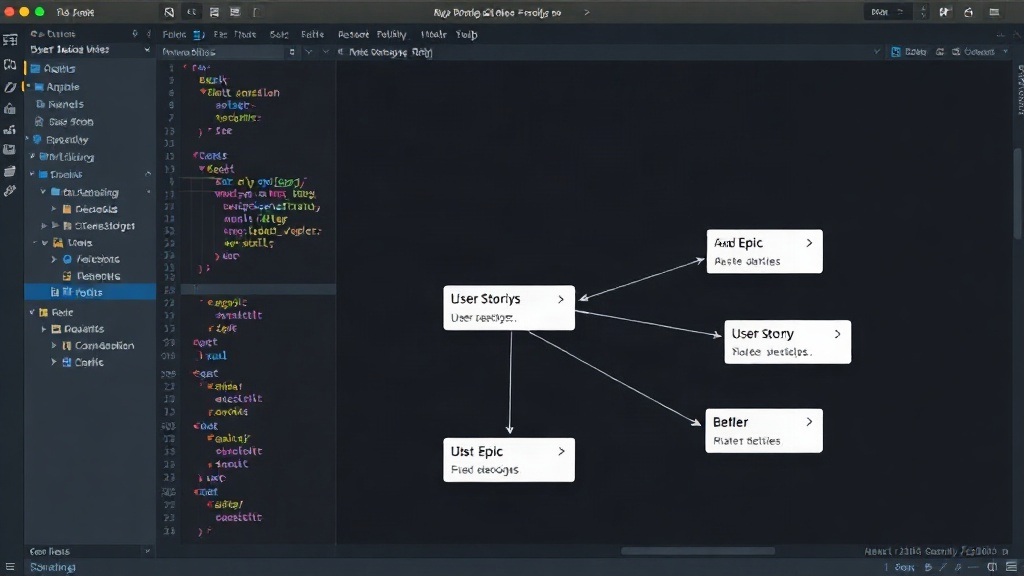Open the Folde menu
The image size is (1024, 576).
(x=174, y=35)
